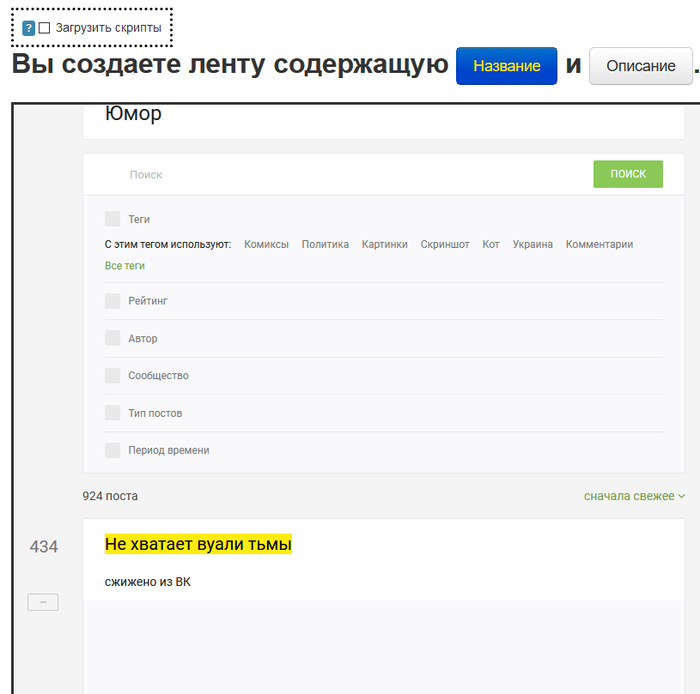
Task: Expand the Тип постов filter
Action: (155, 413)
